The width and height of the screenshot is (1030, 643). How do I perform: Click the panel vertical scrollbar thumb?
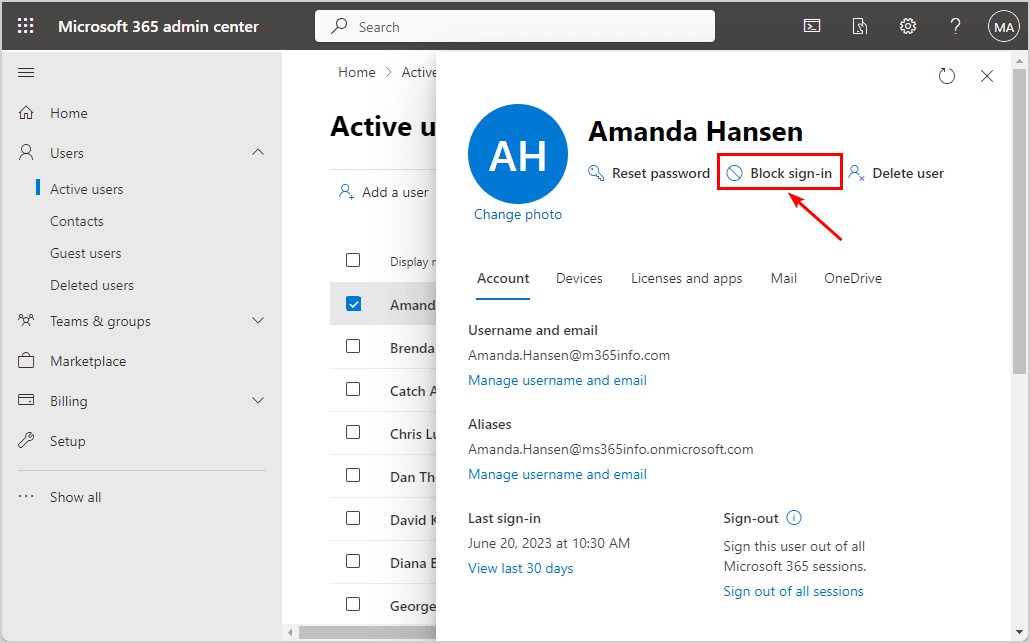click(x=1019, y=220)
